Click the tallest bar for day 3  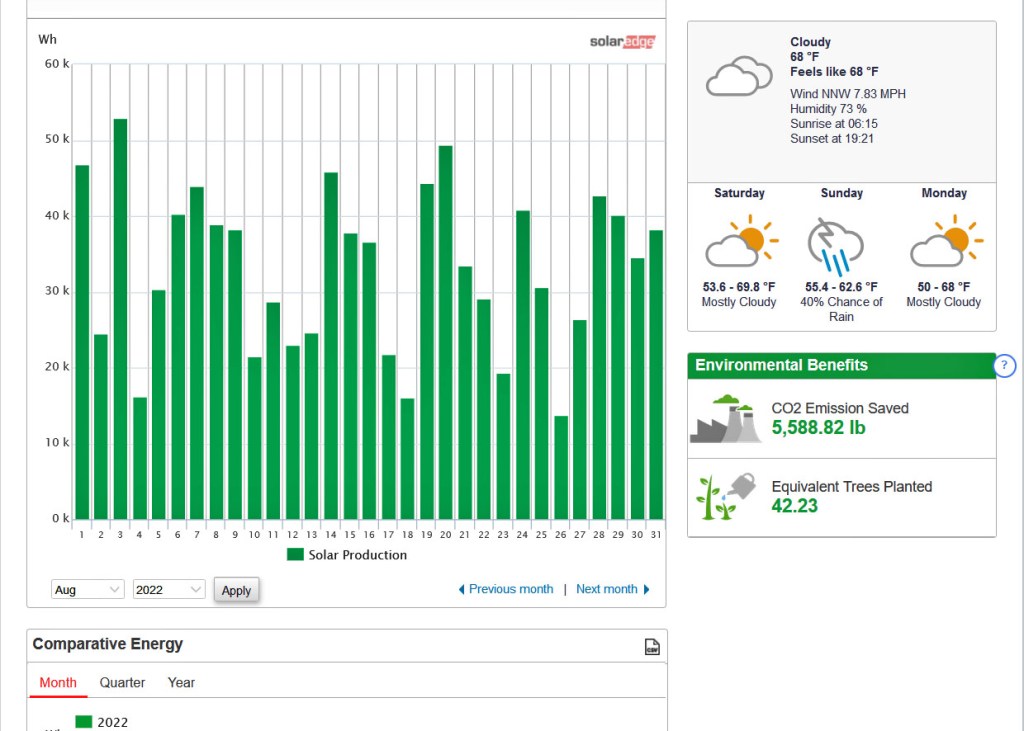(x=120, y=320)
